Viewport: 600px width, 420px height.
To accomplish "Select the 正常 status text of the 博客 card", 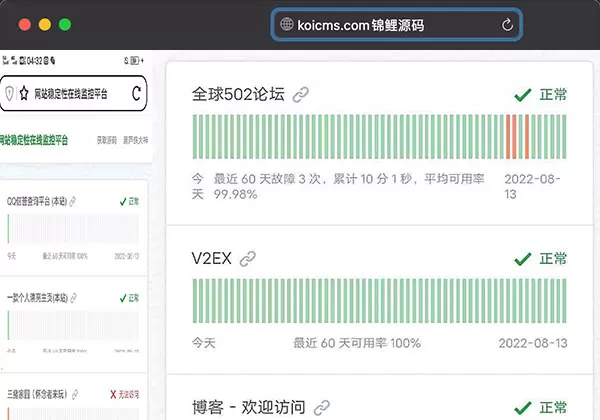I will [553, 407].
